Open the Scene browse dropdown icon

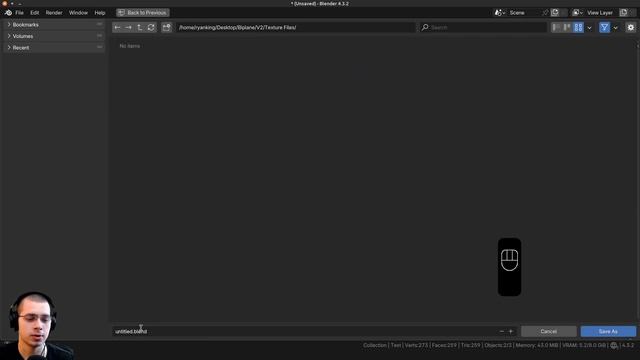[500, 13]
